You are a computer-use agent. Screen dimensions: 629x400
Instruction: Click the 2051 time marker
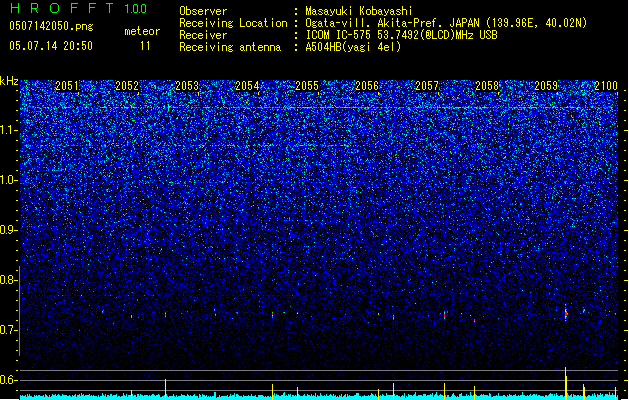tap(67, 86)
